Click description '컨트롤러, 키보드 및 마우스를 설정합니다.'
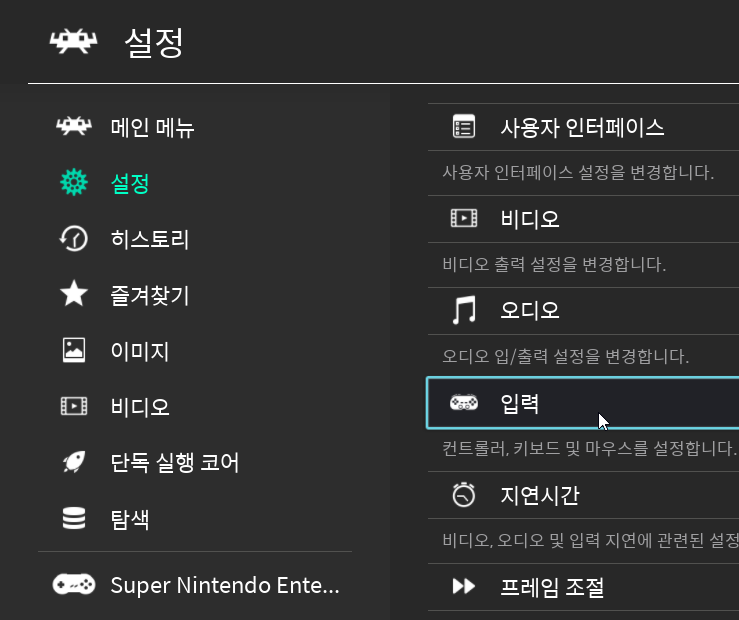This screenshot has height=620, width=739. (589, 448)
